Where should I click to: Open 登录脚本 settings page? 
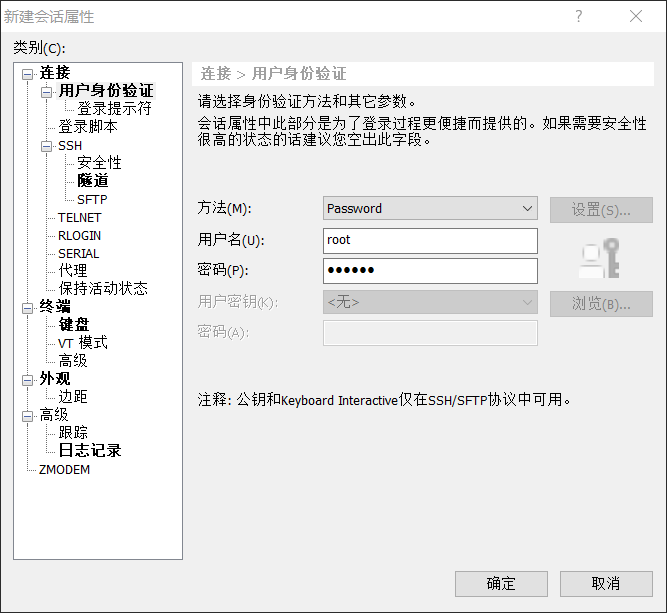coord(88,126)
